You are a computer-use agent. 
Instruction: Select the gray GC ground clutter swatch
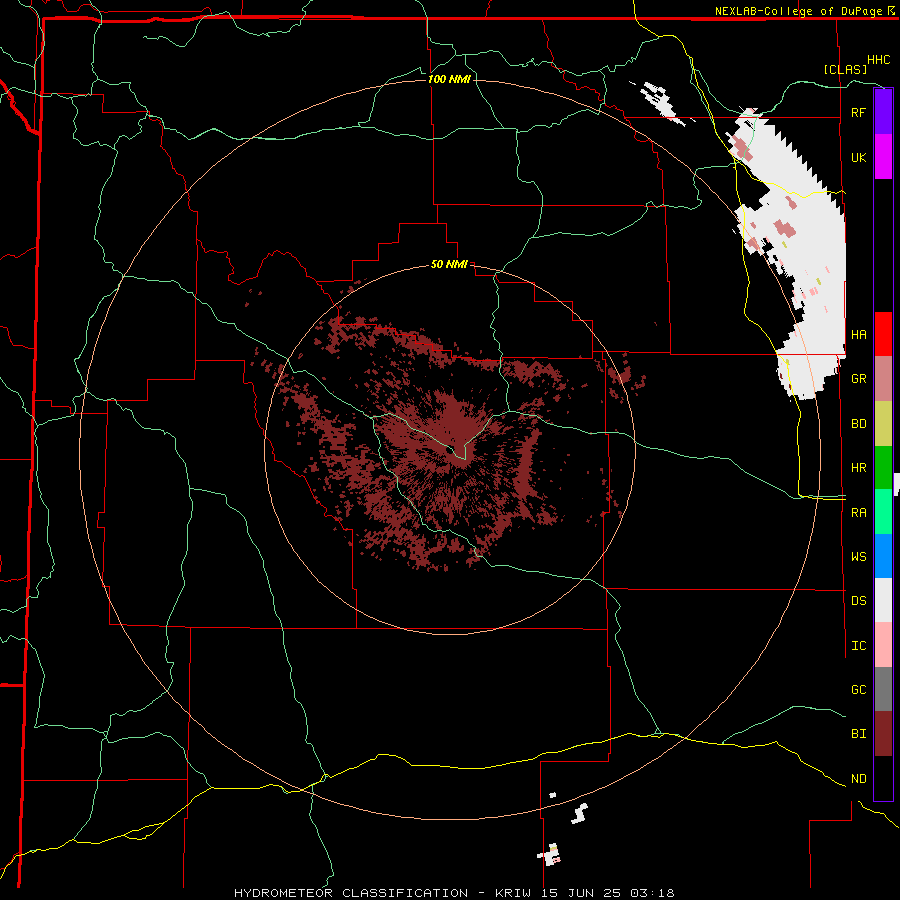(x=883, y=689)
